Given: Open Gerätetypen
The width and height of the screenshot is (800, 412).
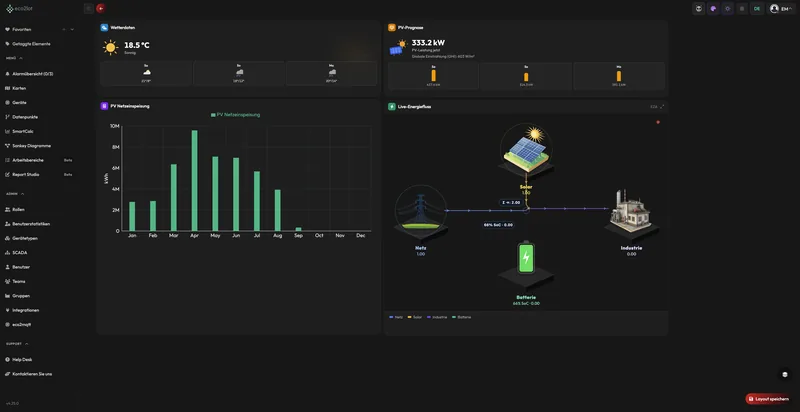Looking at the screenshot, I should click(x=24, y=238).
